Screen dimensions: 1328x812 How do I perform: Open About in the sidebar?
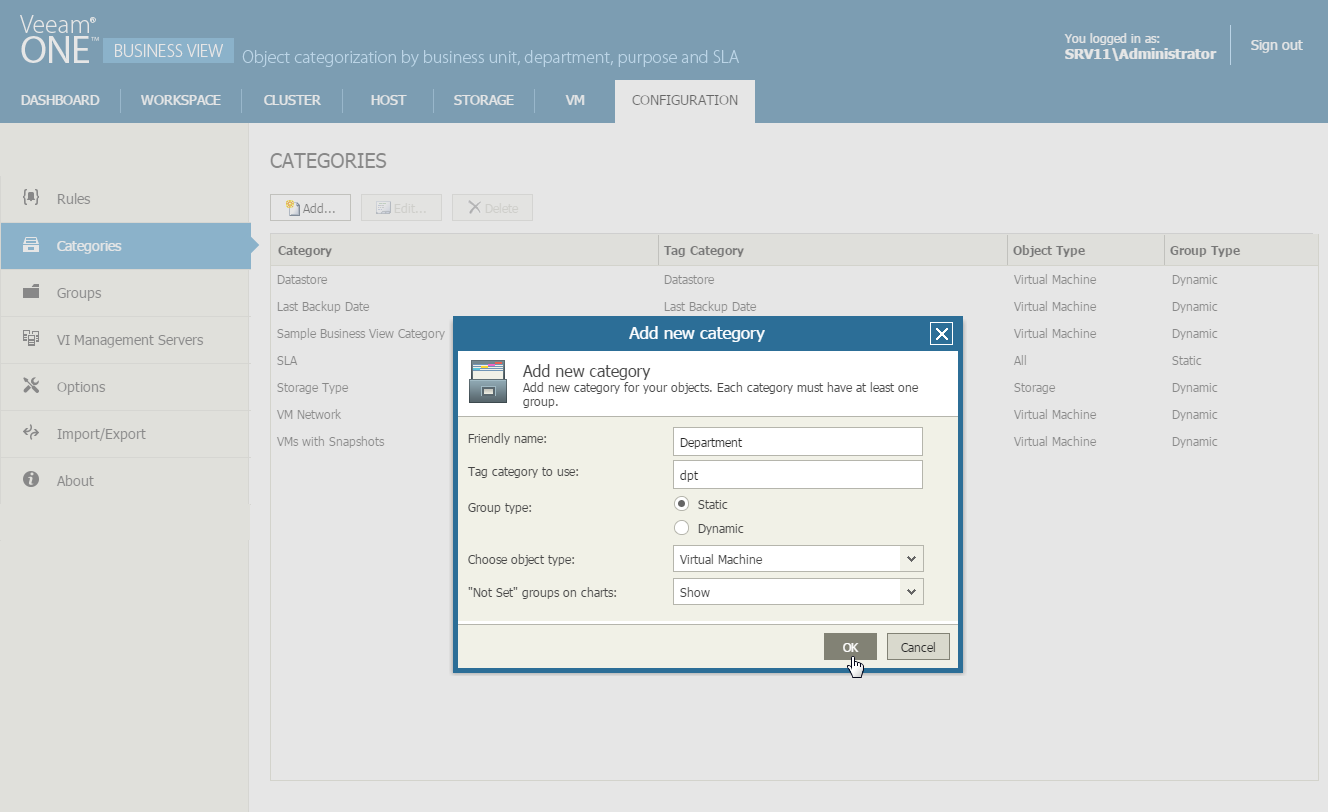click(x=125, y=481)
